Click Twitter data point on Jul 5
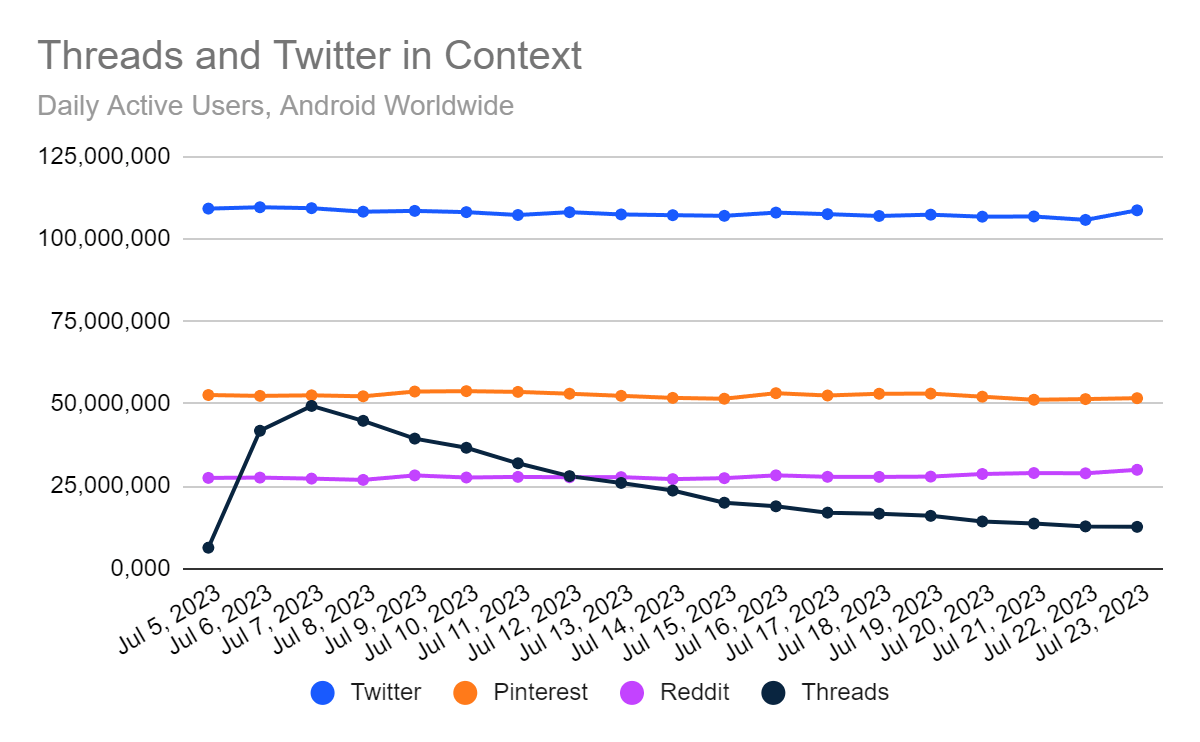The height and width of the screenshot is (742, 1200). [208, 208]
